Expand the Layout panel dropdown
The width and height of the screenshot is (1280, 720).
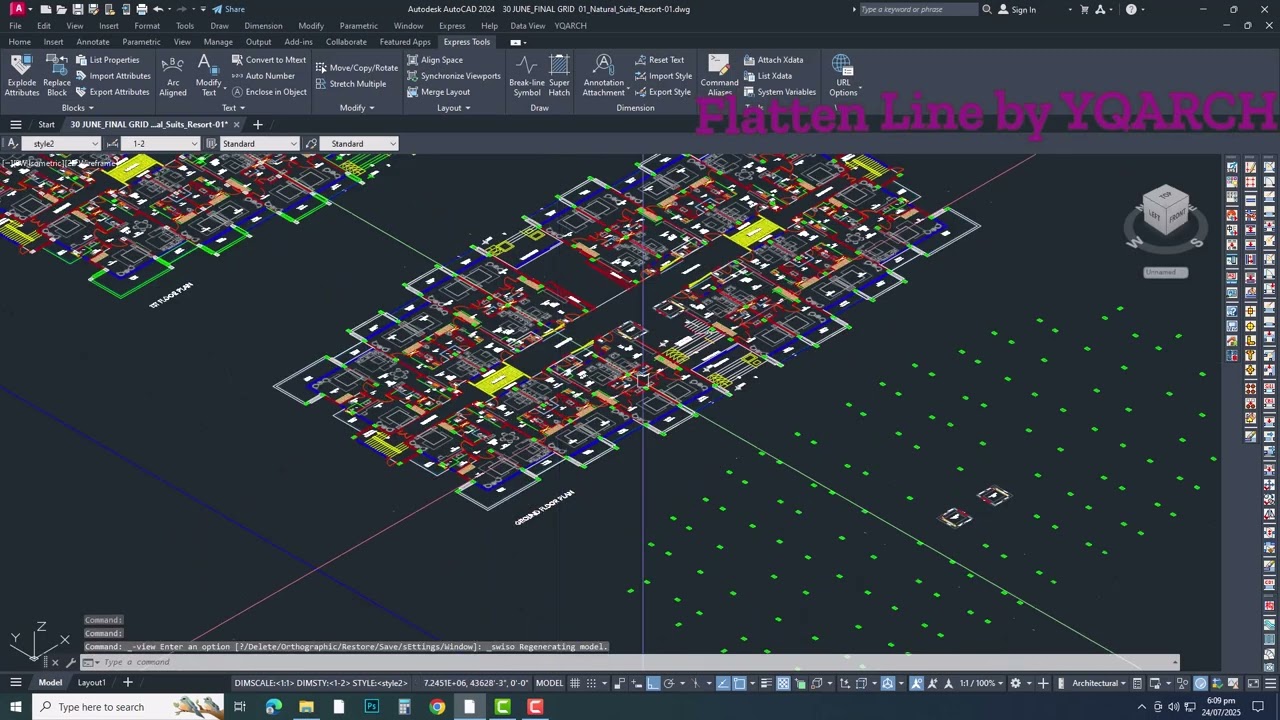pyautogui.click(x=453, y=108)
